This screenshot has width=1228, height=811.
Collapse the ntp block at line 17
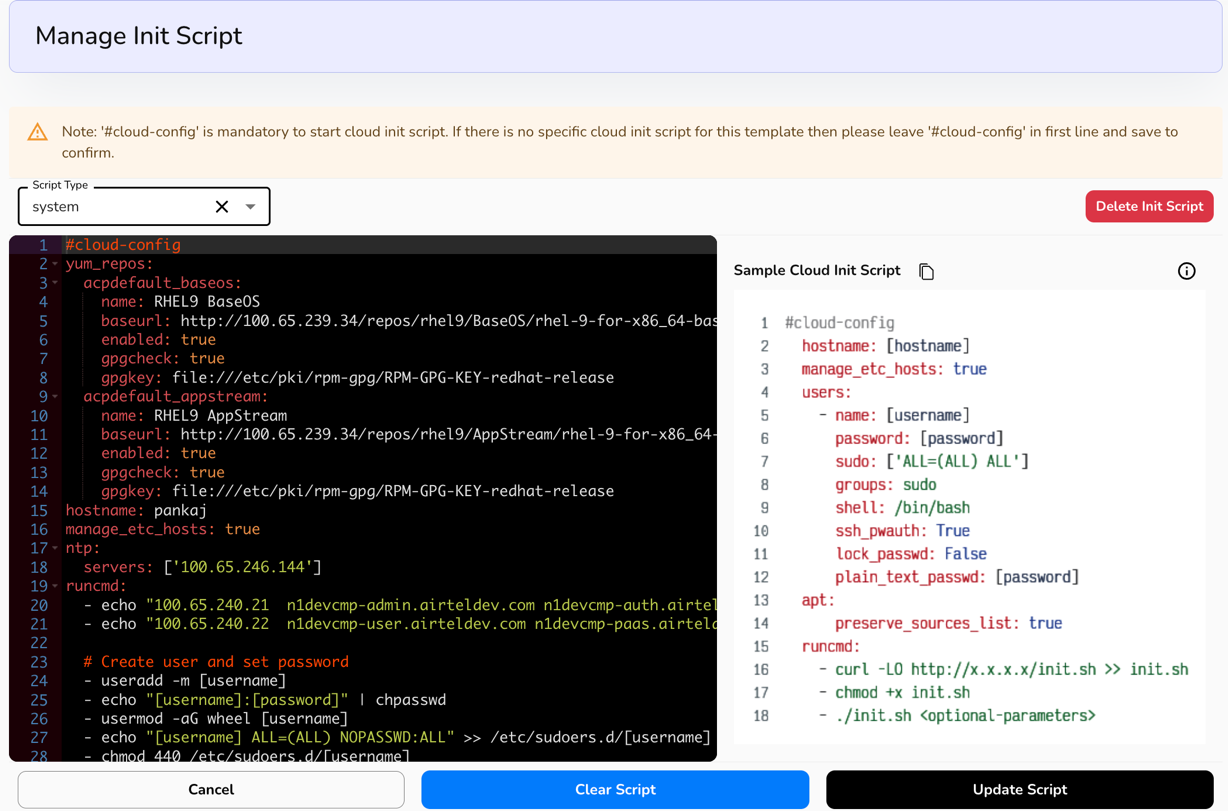point(55,549)
